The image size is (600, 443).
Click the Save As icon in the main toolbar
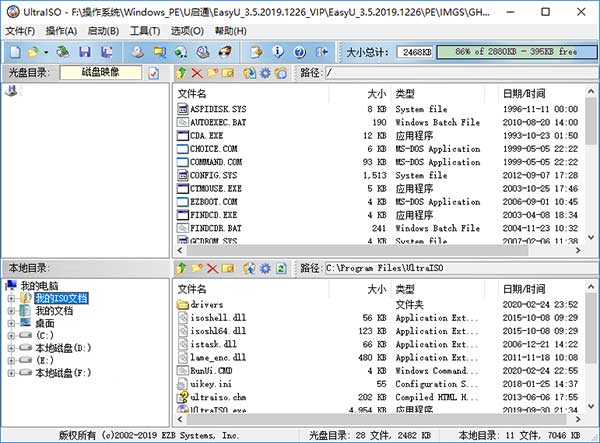[x=107, y=52]
